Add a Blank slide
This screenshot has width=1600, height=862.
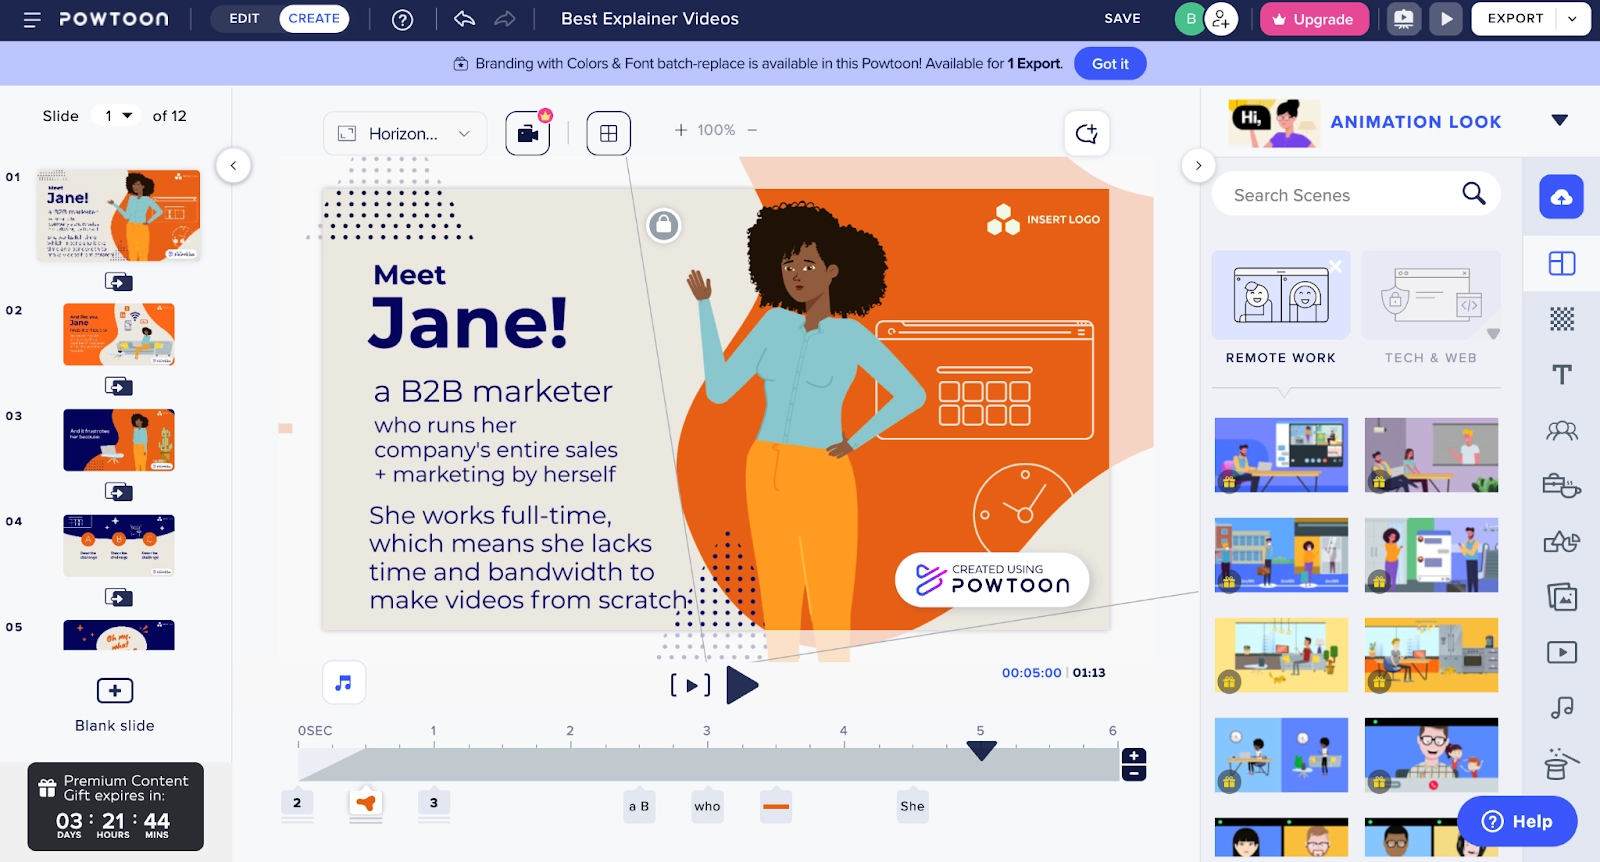(115, 704)
